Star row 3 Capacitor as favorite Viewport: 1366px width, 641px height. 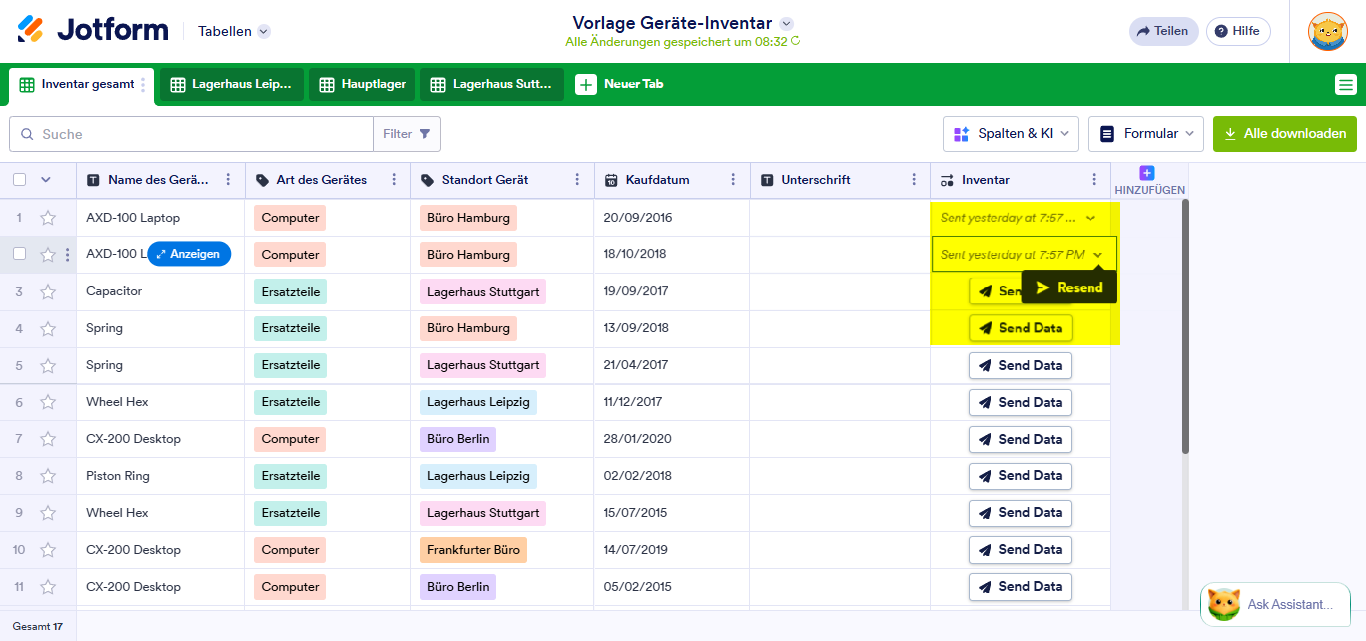48,292
